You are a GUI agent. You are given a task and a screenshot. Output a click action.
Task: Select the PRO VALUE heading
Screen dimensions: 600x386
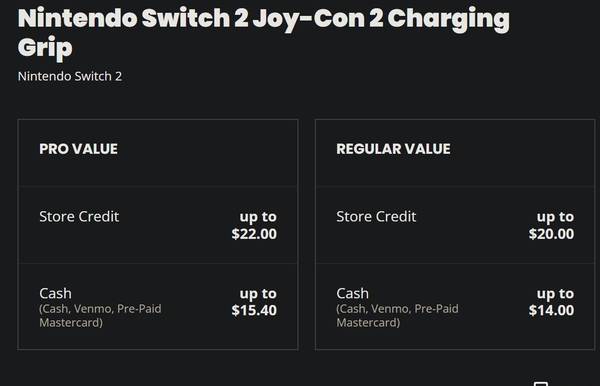[x=78, y=149]
